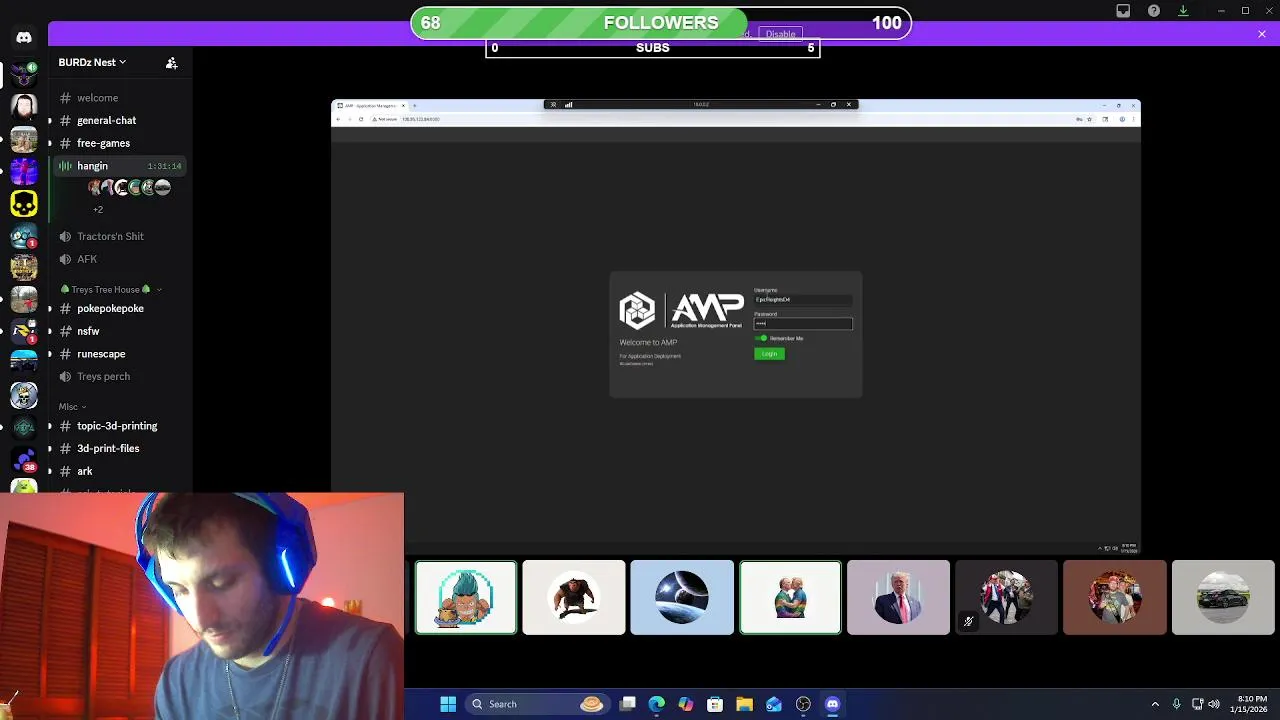Open the 3d-print-files channel
Screen dimensions: 1280x720
[x=121, y=448]
